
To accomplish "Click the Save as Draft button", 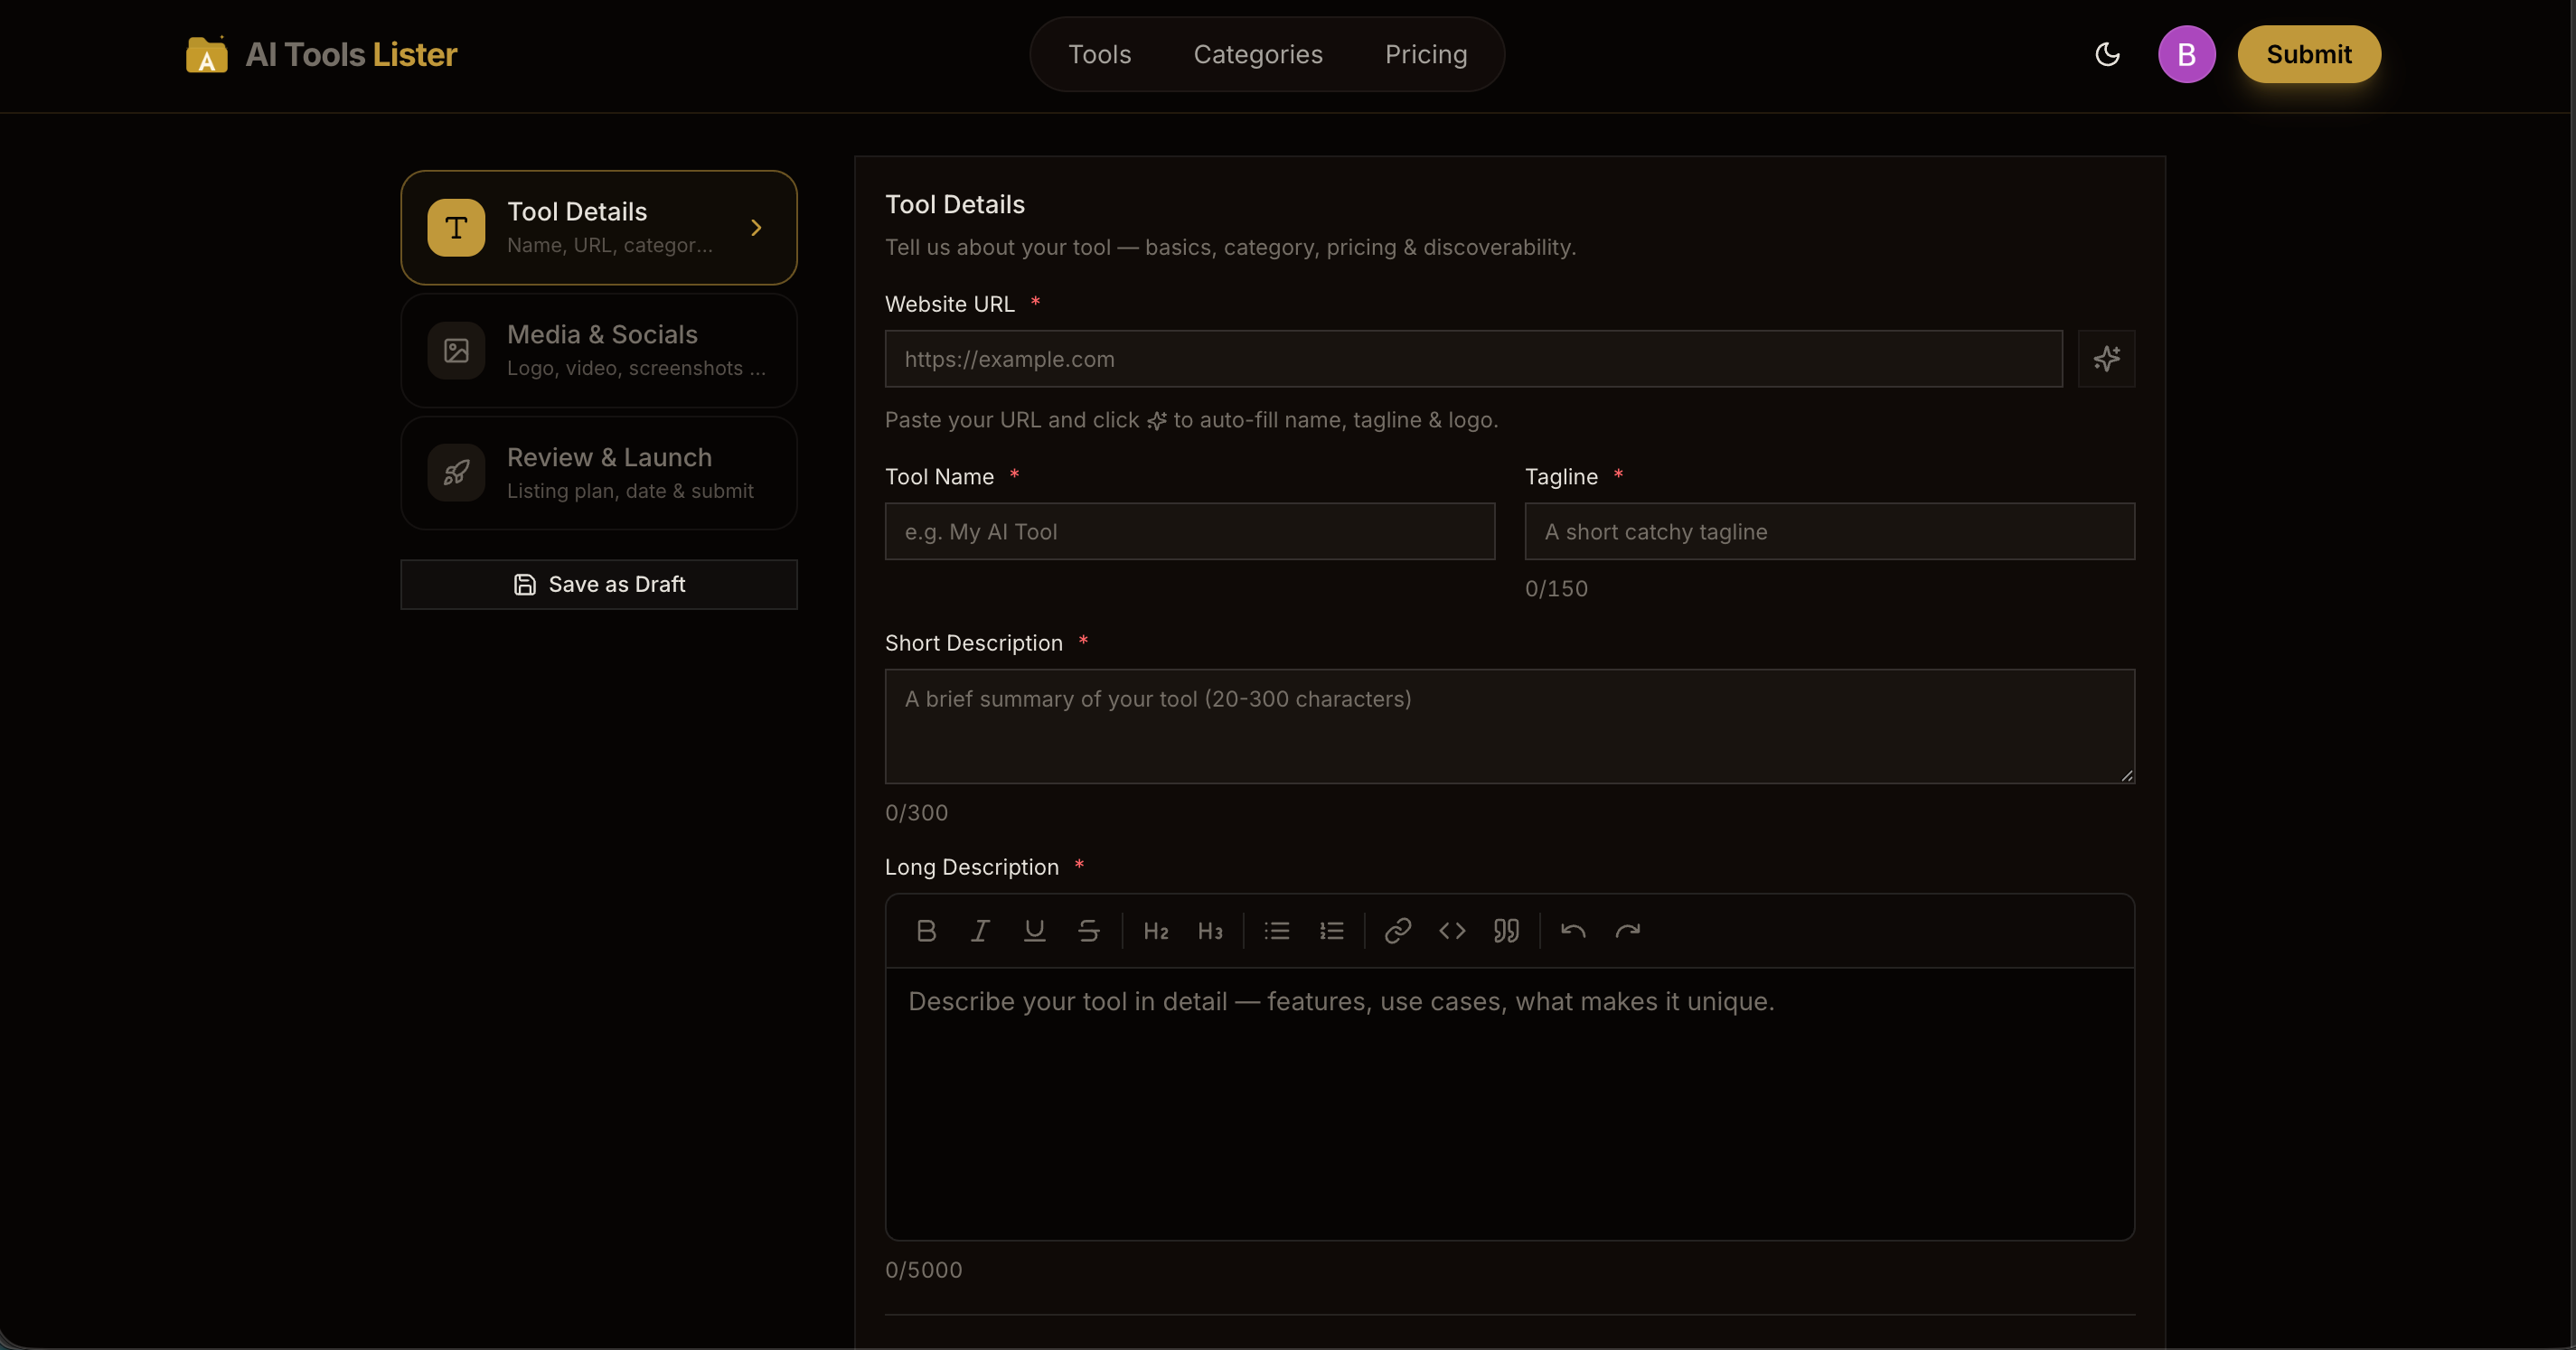I will coord(598,584).
